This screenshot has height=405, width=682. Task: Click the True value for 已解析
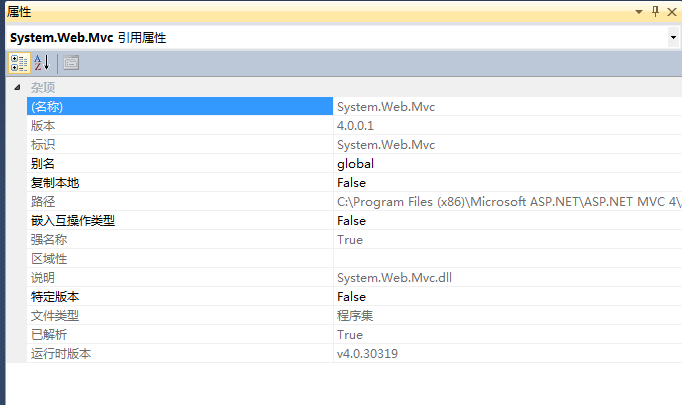pos(350,335)
